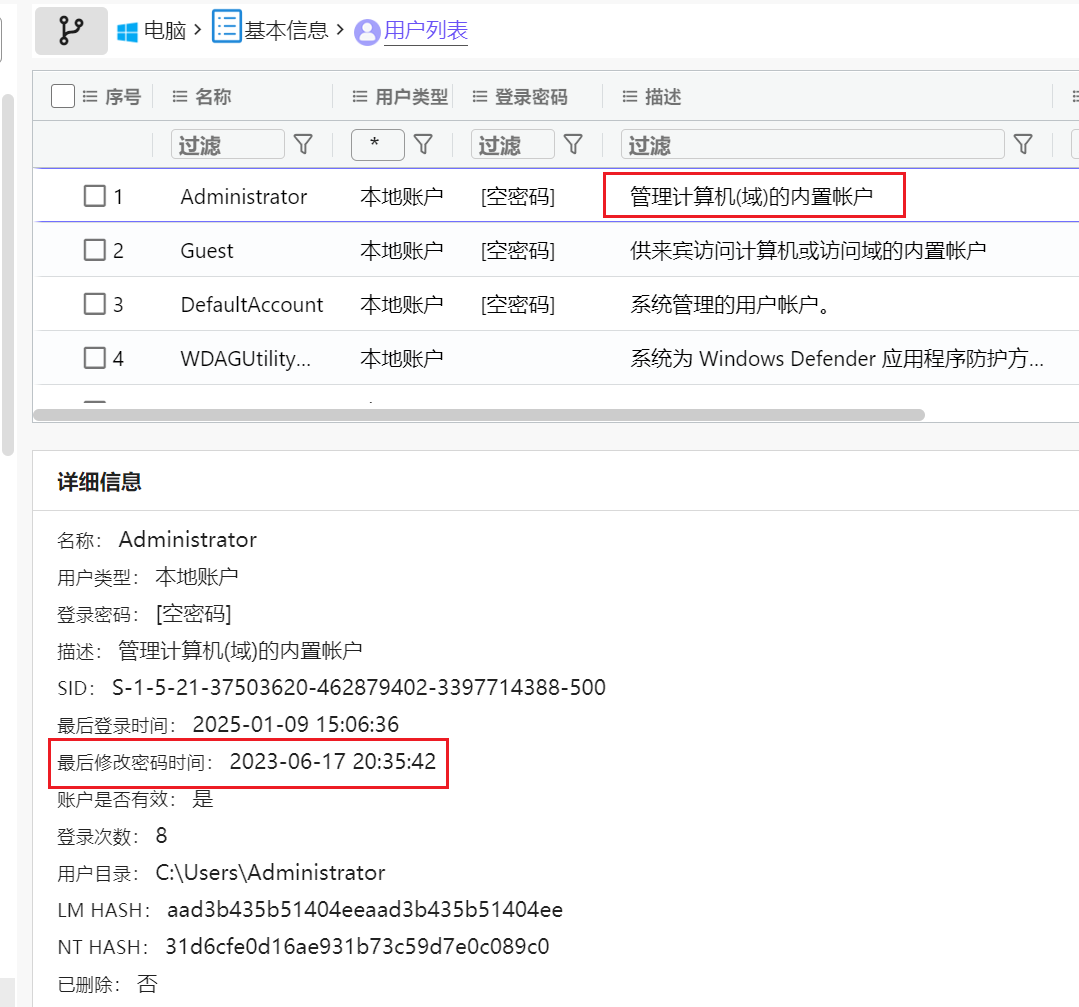Open 基本信息 breadcrumb item
This screenshot has width=1079, height=1007.
286,31
